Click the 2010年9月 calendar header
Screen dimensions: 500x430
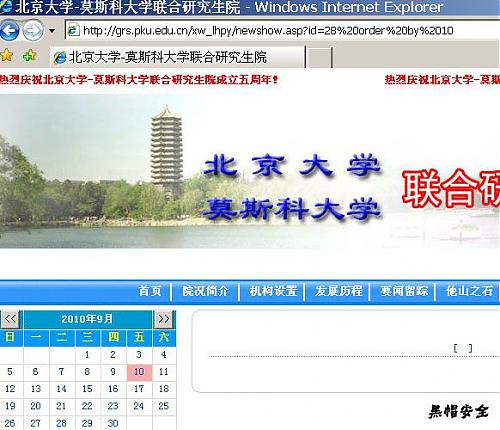coord(87,319)
